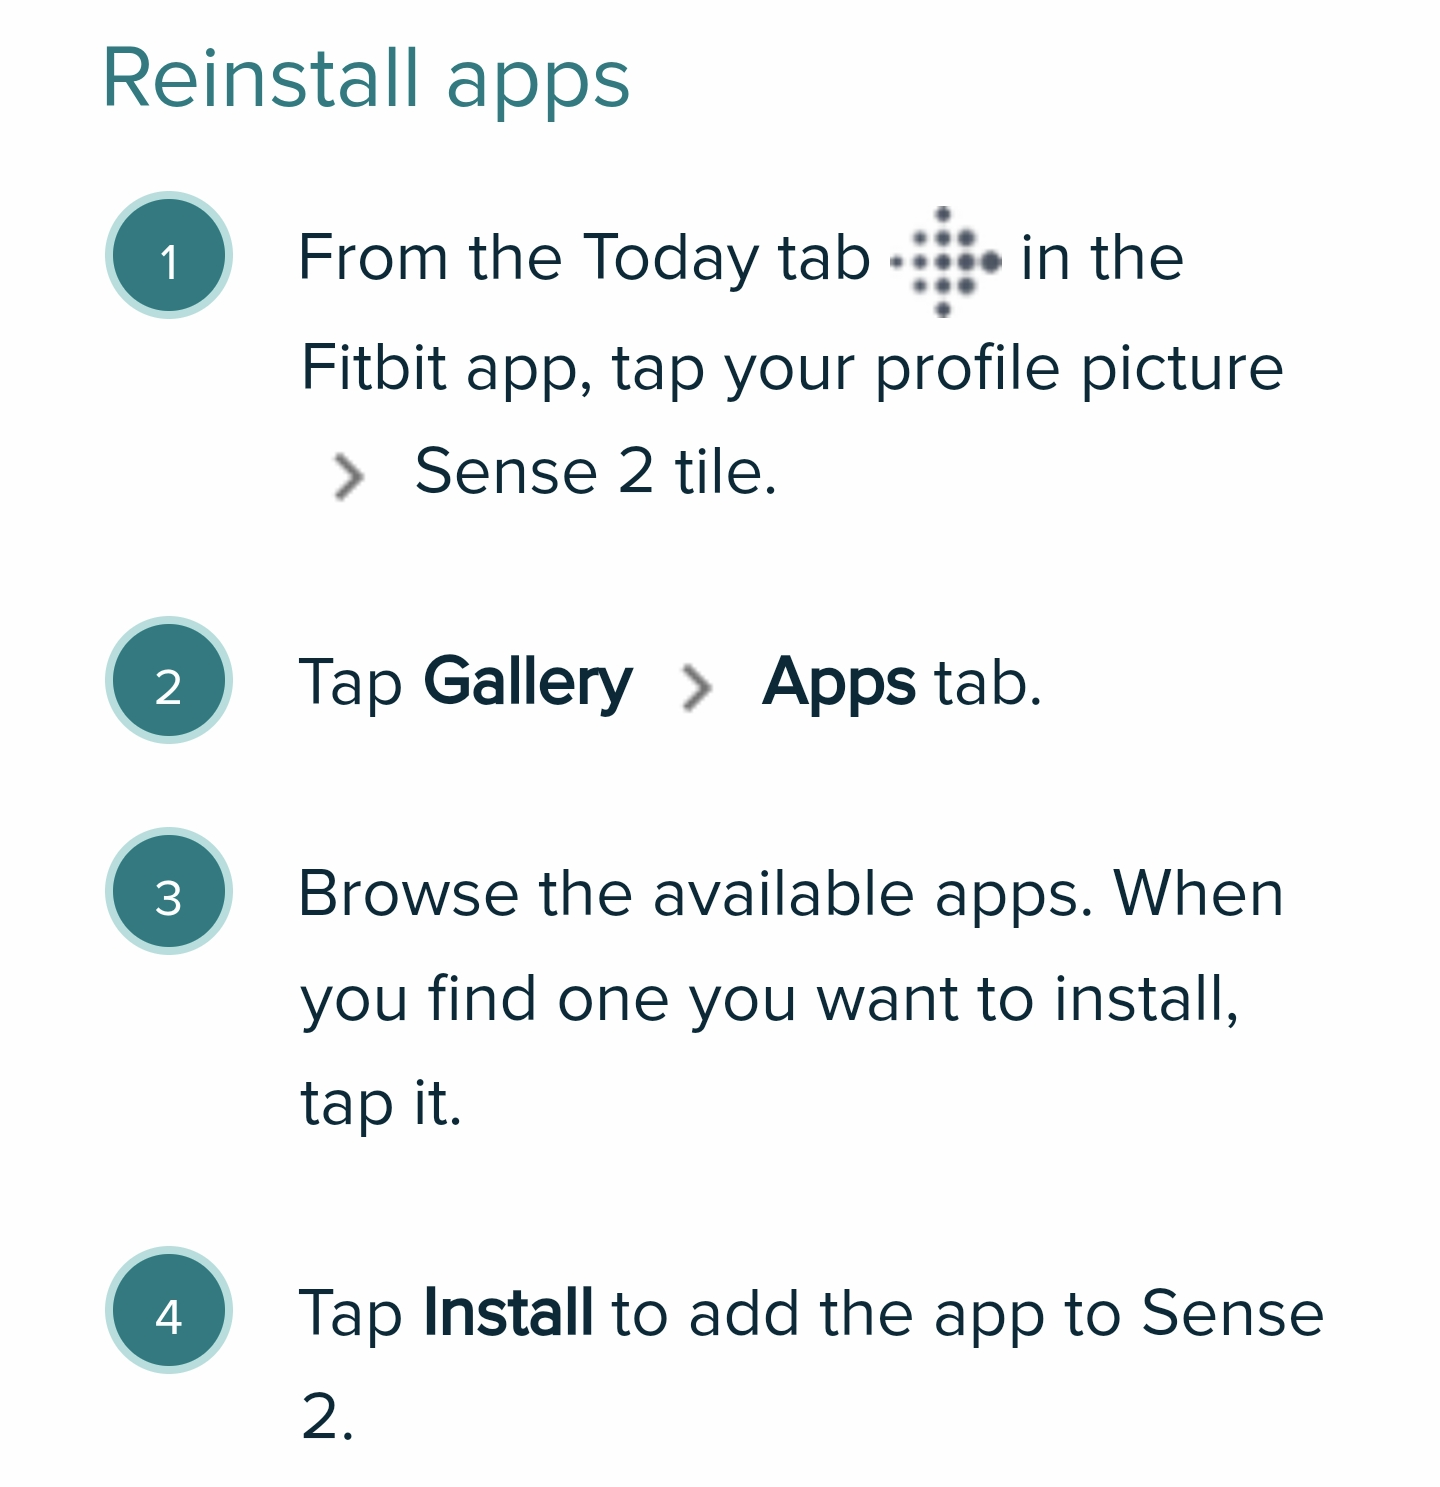Click the 'in the' text after Fitbit logo

coord(1102,257)
